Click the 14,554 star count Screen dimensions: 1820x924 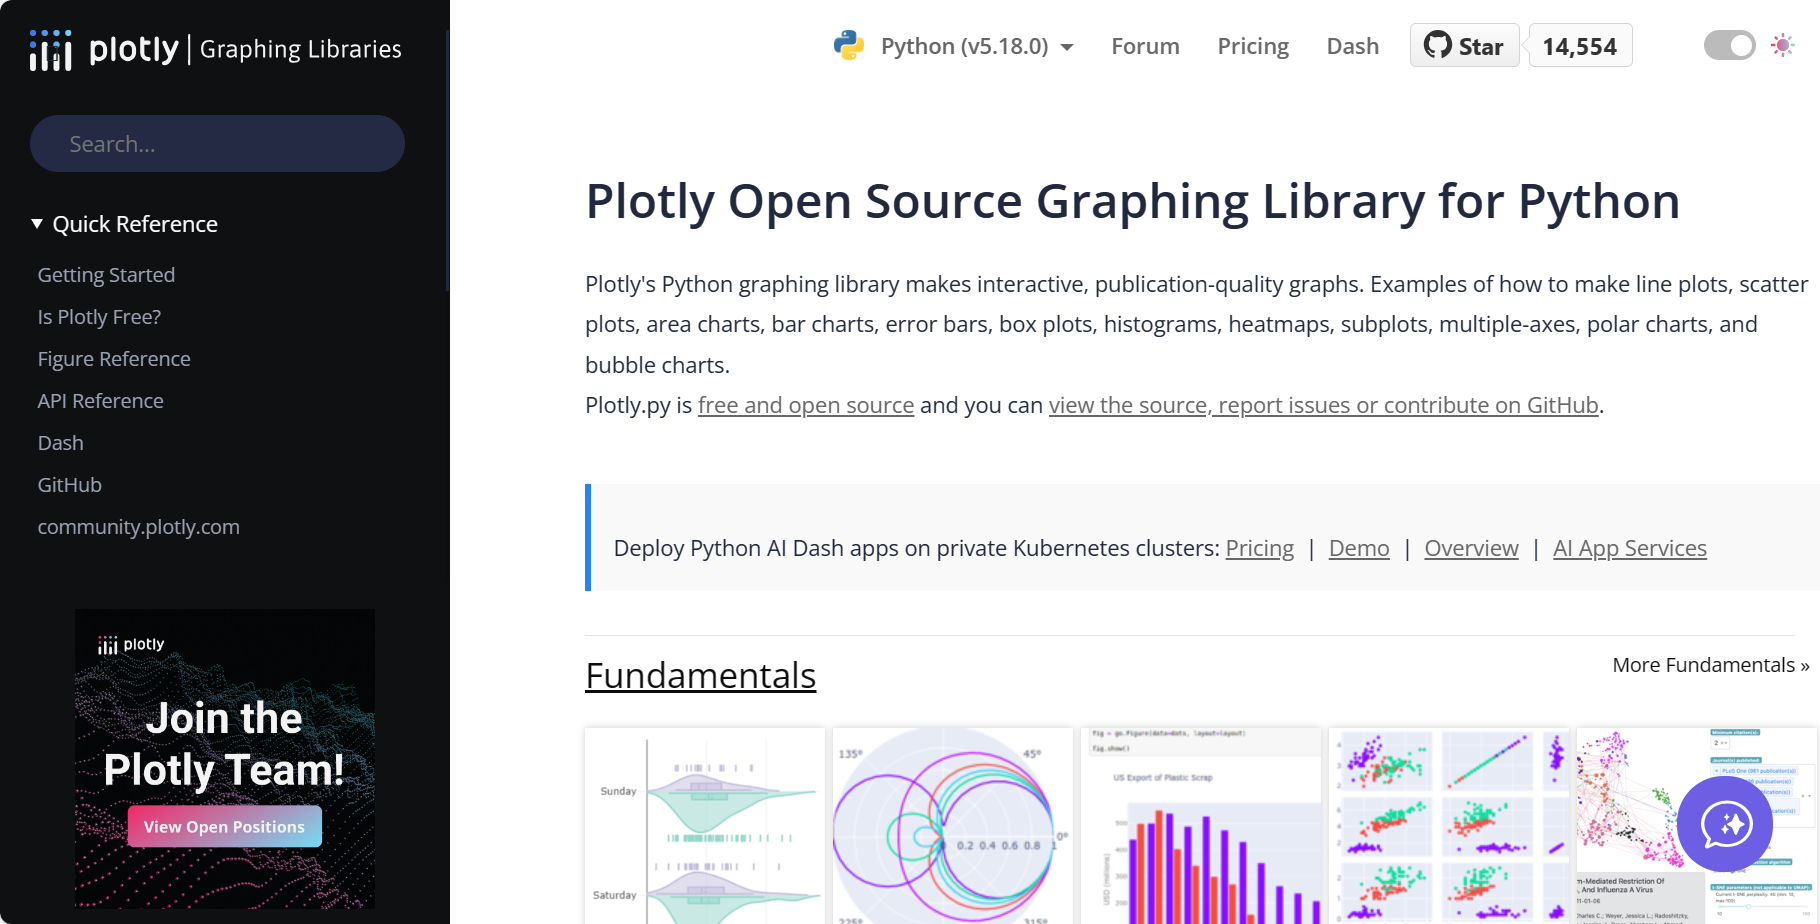(x=1580, y=46)
